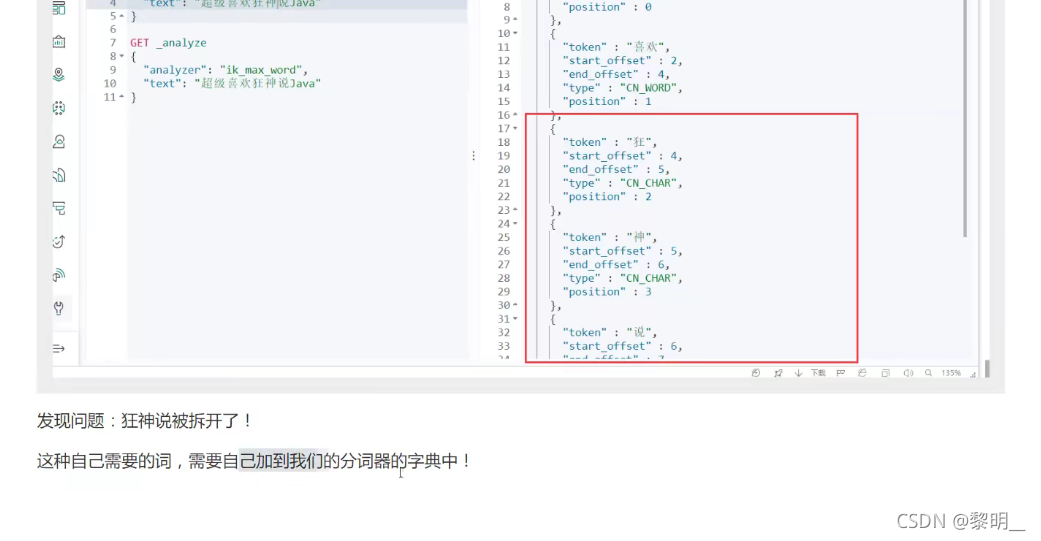Click the "analyzer": "ik_max_word" line
The image size is (1041, 541).
click(225, 70)
